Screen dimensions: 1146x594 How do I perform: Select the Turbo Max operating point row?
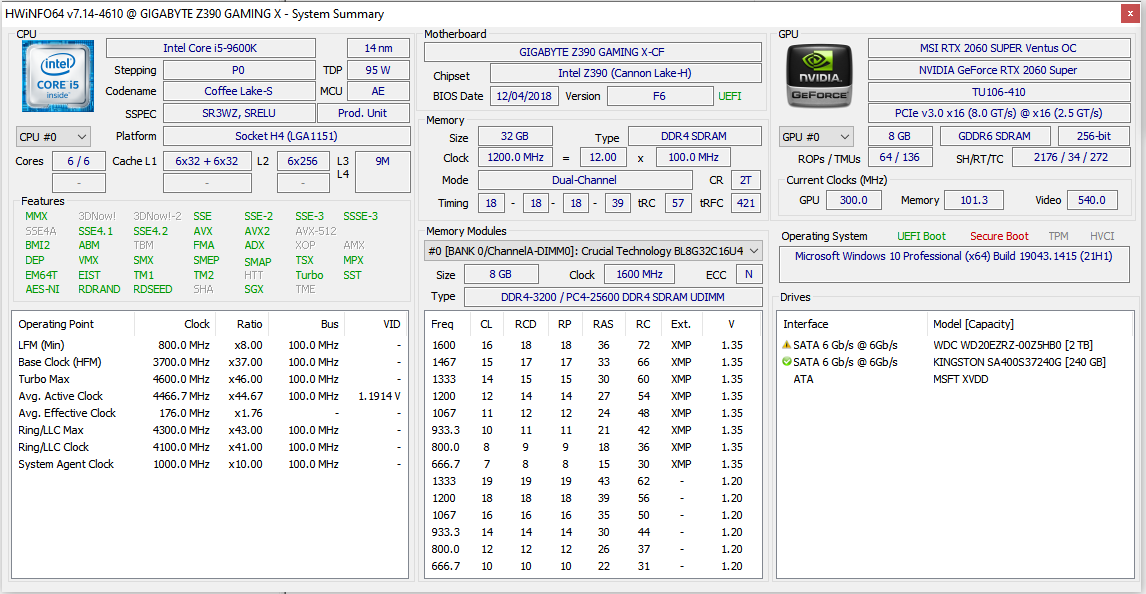(46, 379)
